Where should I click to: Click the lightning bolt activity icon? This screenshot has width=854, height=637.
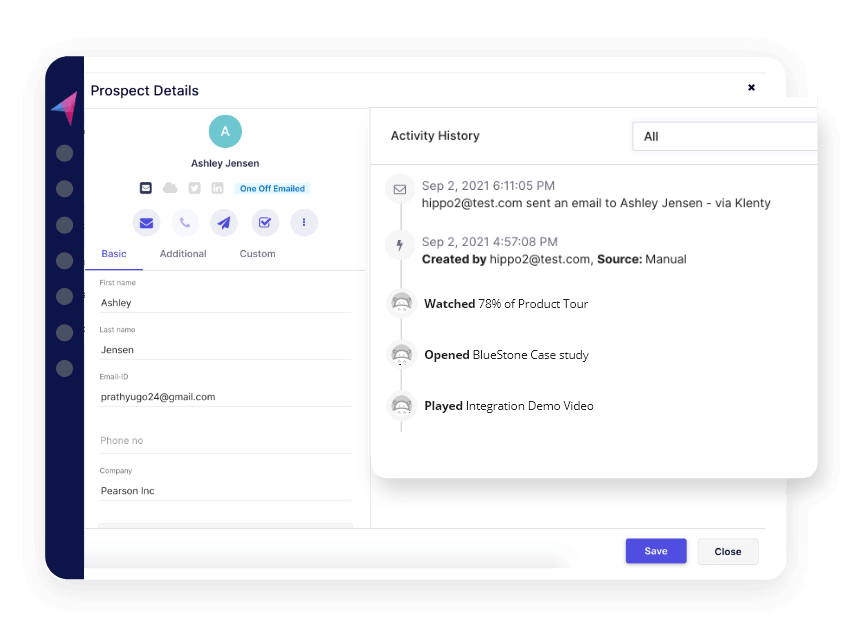tap(399, 244)
